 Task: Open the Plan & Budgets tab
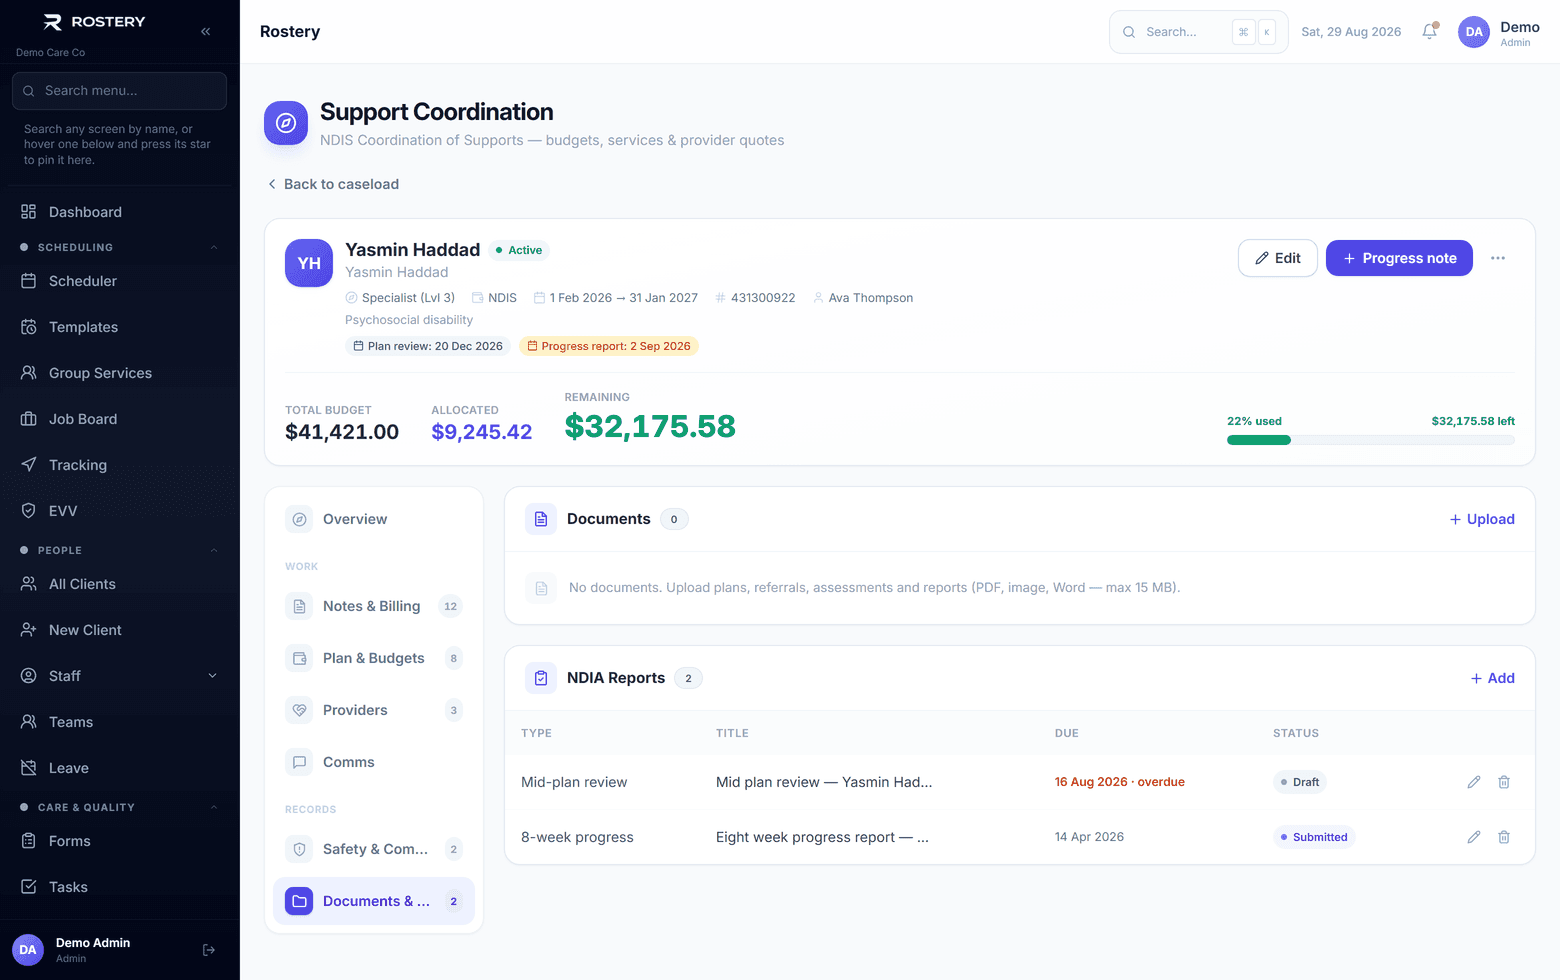click(374, 658)
